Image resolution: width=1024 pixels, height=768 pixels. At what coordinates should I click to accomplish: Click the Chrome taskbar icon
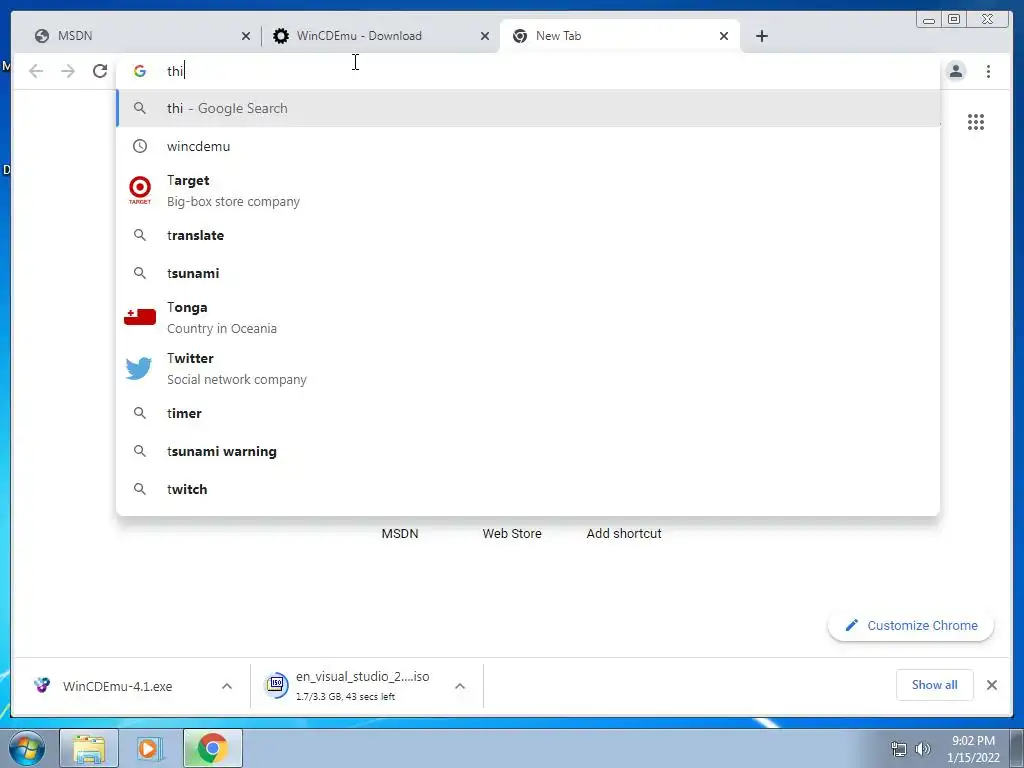(213, 748)
